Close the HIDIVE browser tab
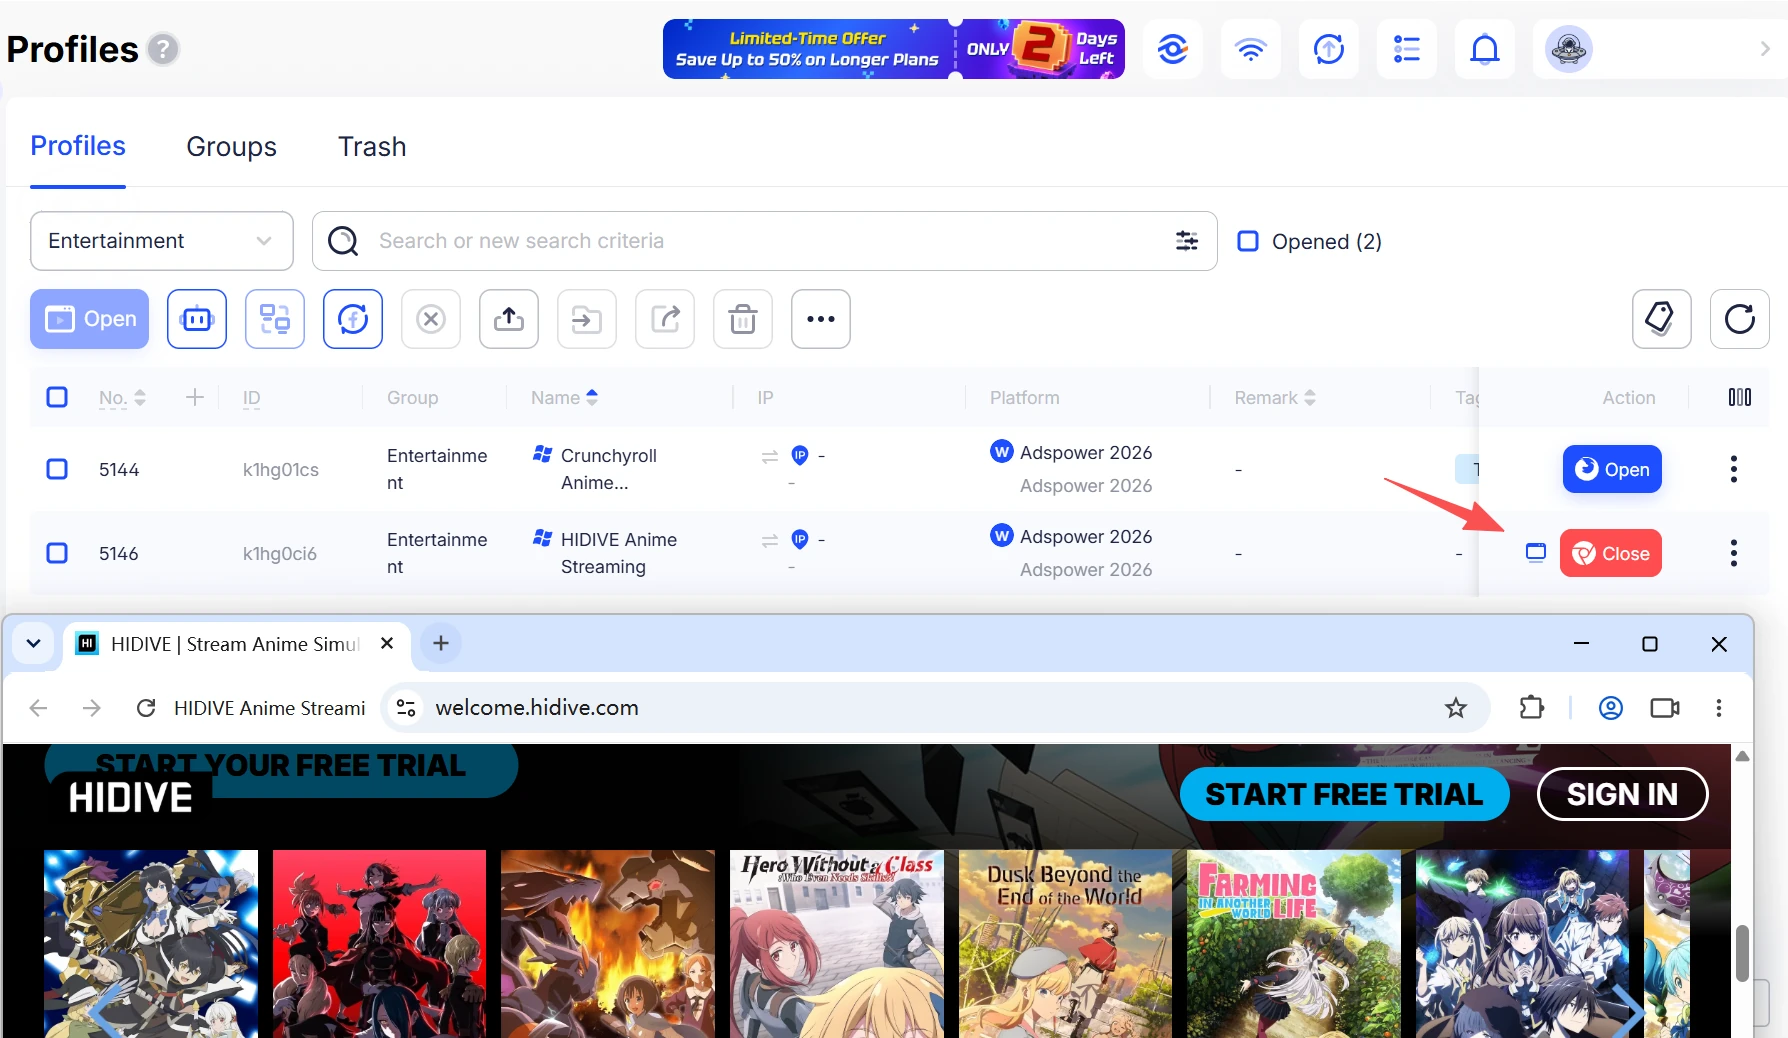1788x1038 pixels. click(x=387, y=643)
